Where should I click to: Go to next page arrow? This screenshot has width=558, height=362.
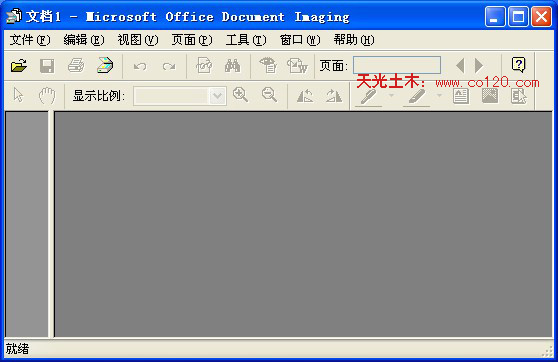479,66
